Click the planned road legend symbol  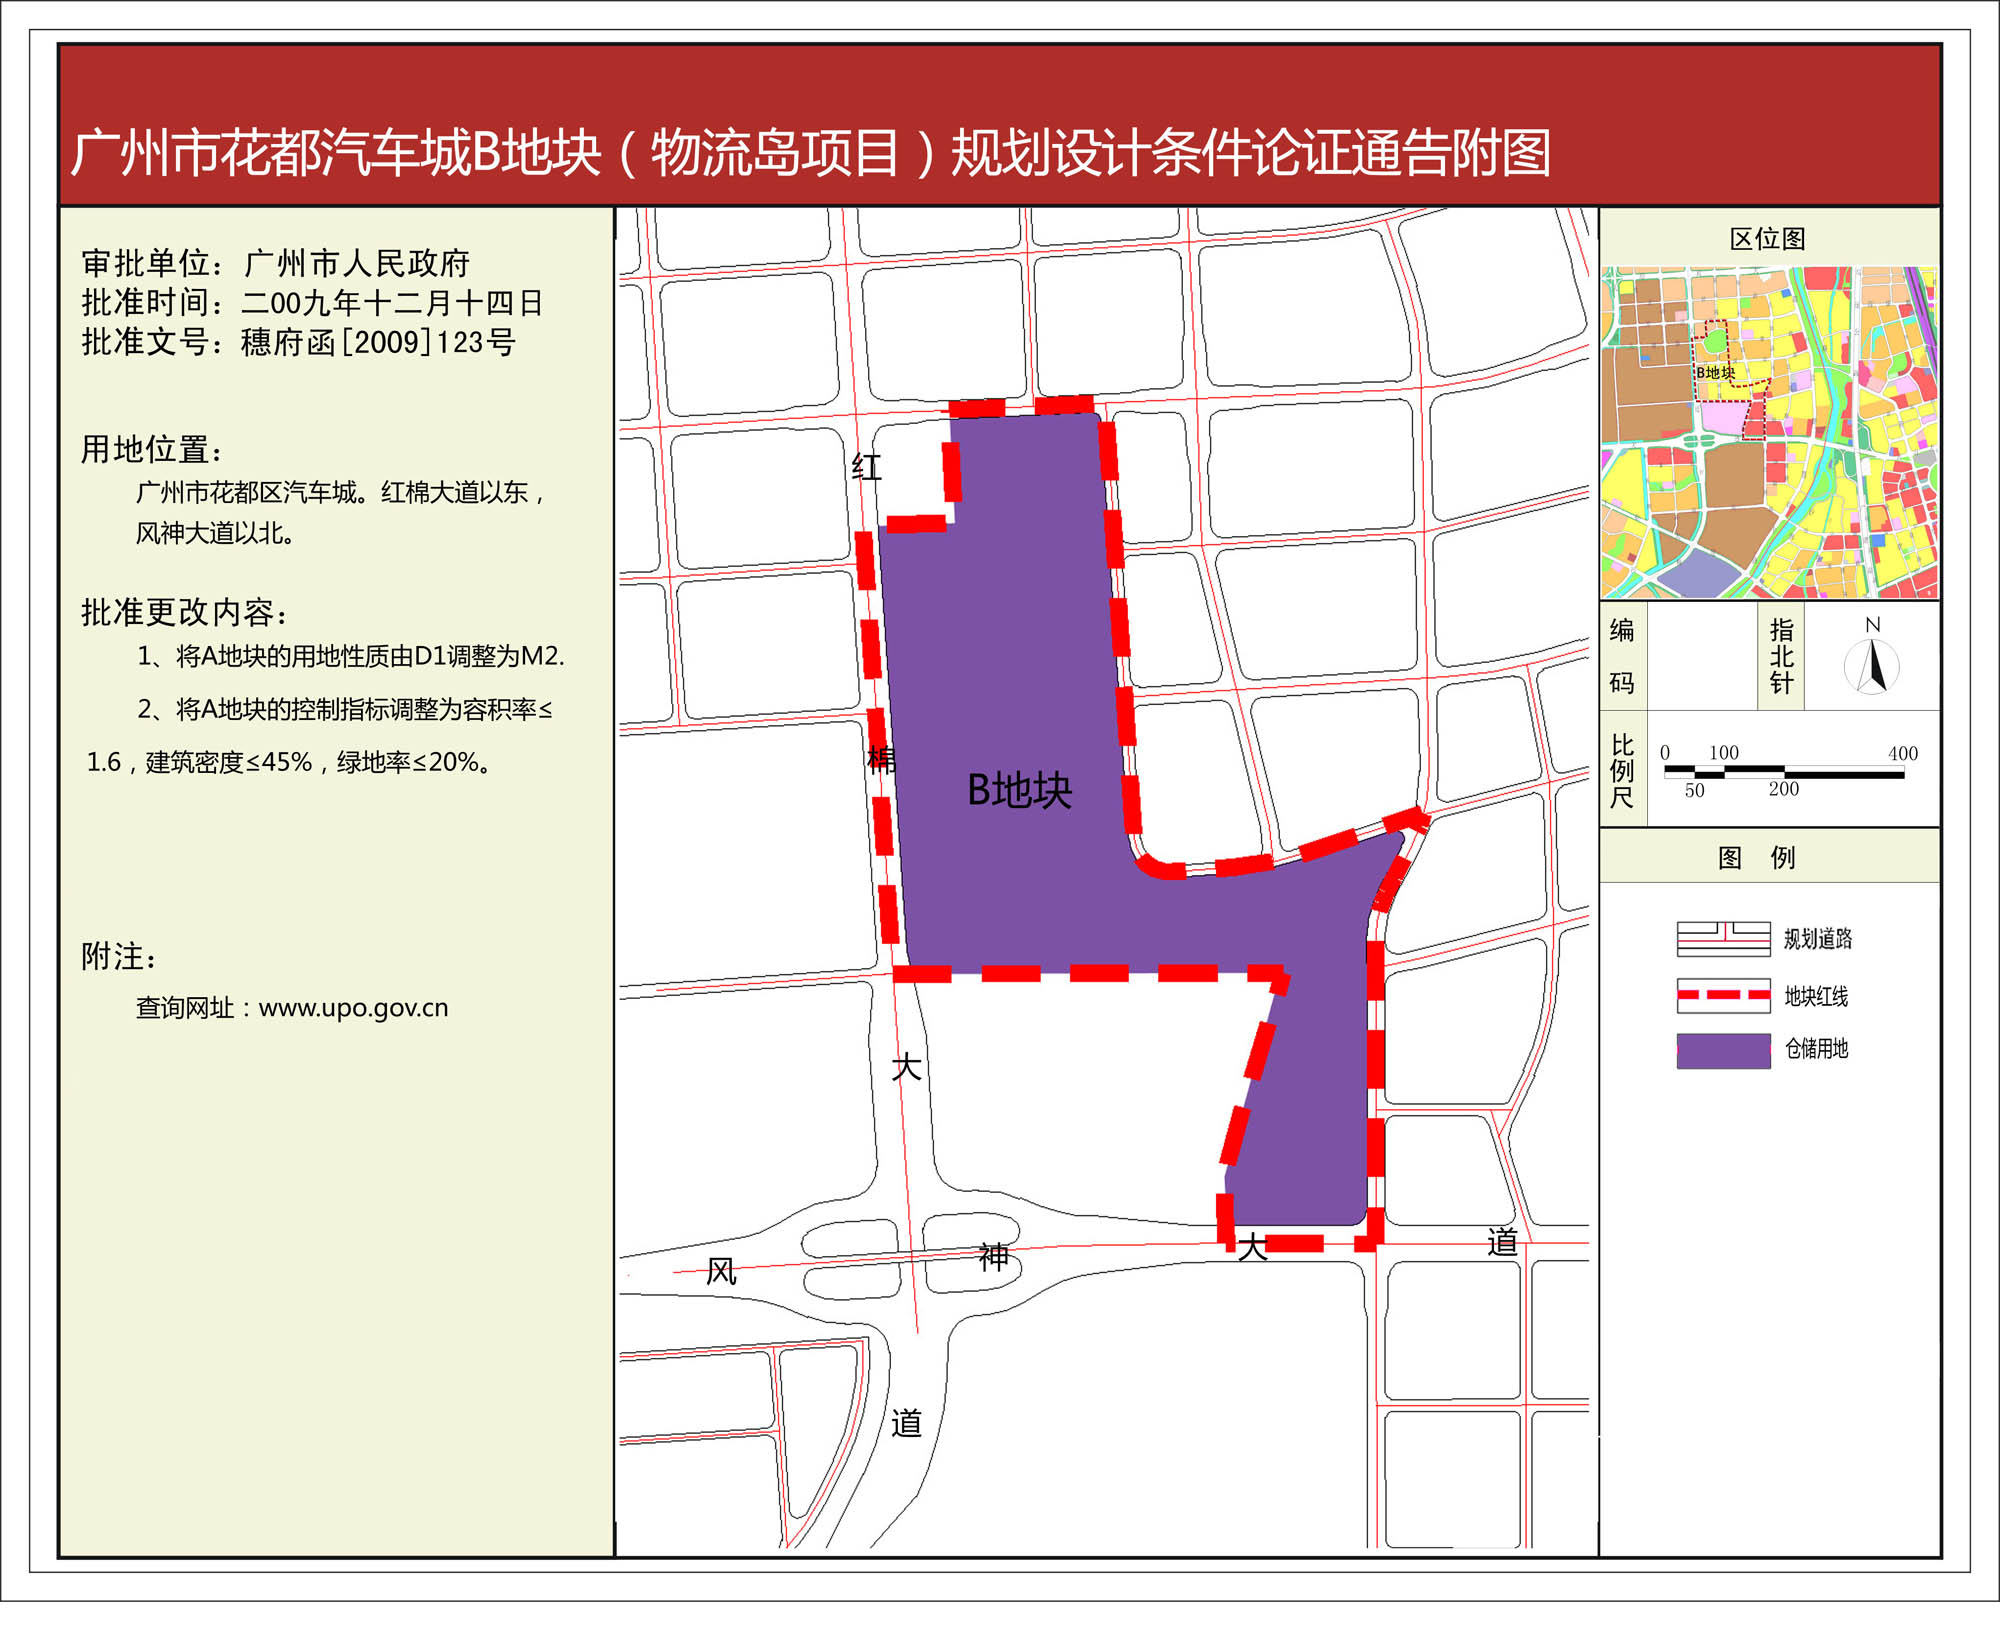point(1723,938)
